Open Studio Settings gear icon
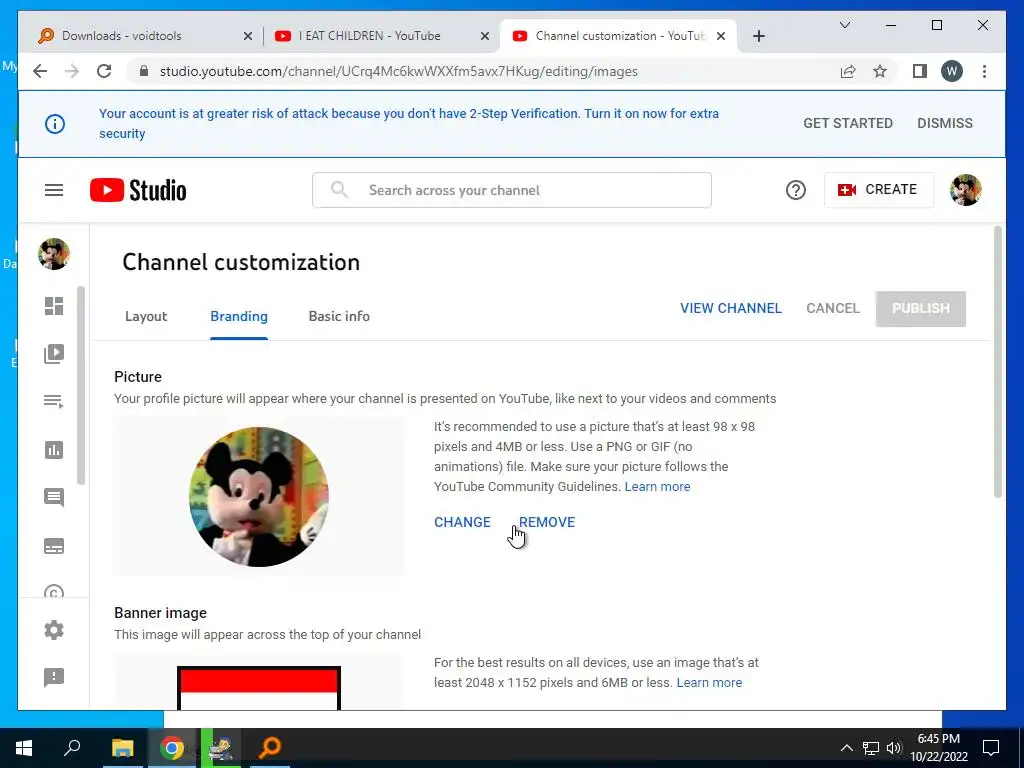This screenshot has width=1024, height=768. tap(54, 630)
